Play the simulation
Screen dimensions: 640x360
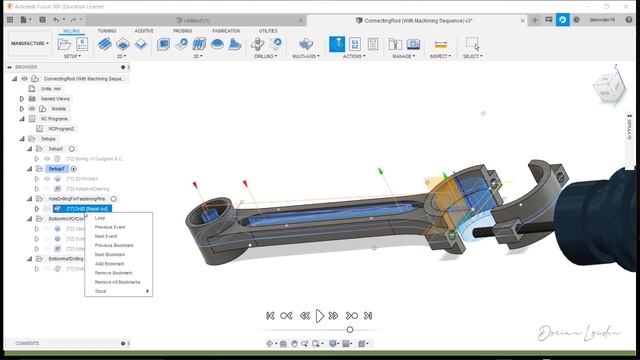coord(320,316)
